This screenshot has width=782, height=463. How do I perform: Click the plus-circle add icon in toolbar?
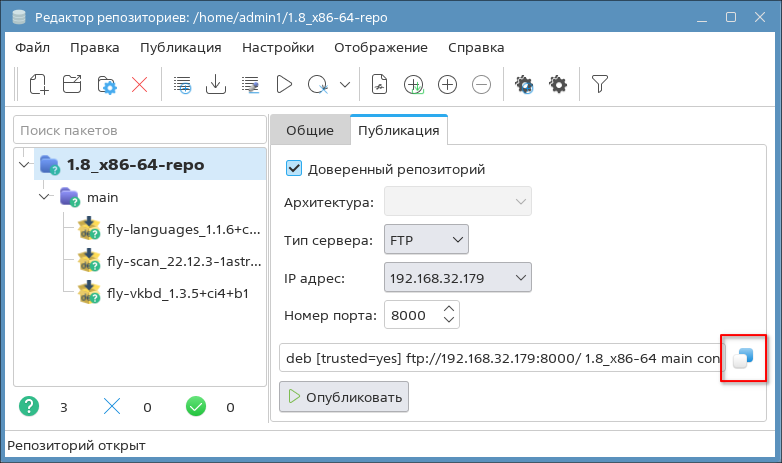point(447,85)
